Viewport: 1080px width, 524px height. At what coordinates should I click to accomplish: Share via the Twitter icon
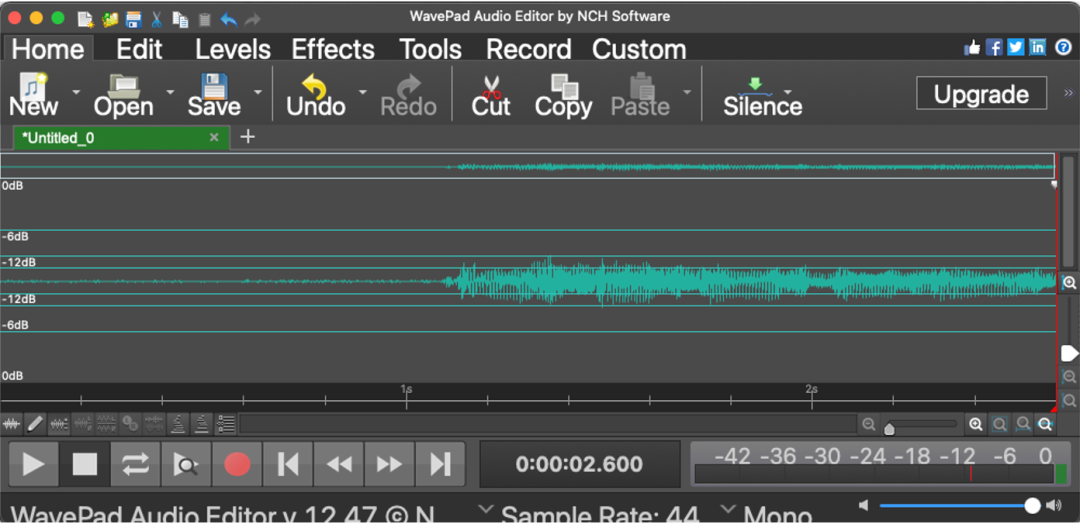coord(1015,48)
